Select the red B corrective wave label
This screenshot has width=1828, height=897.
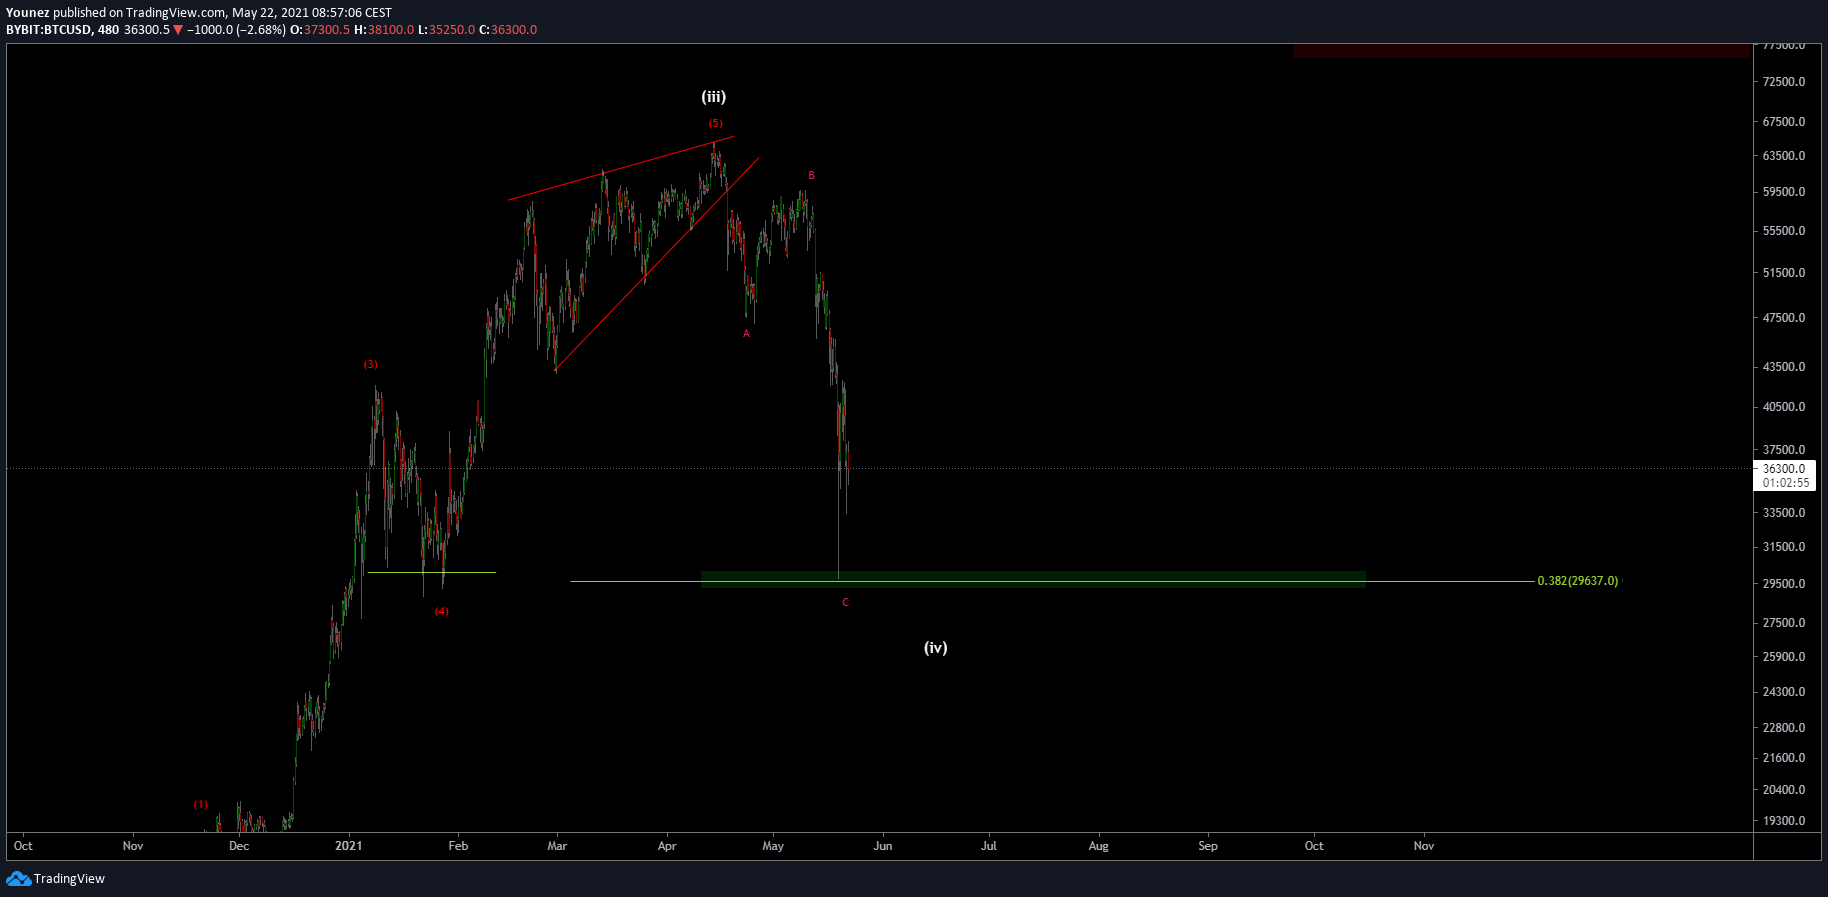(x=811, y=176)
